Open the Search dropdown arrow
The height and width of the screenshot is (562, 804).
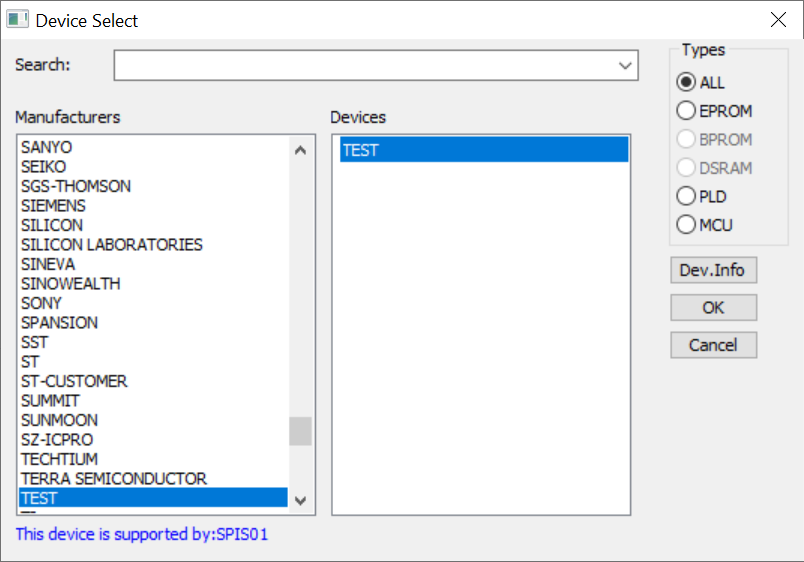tap(625, 66)
